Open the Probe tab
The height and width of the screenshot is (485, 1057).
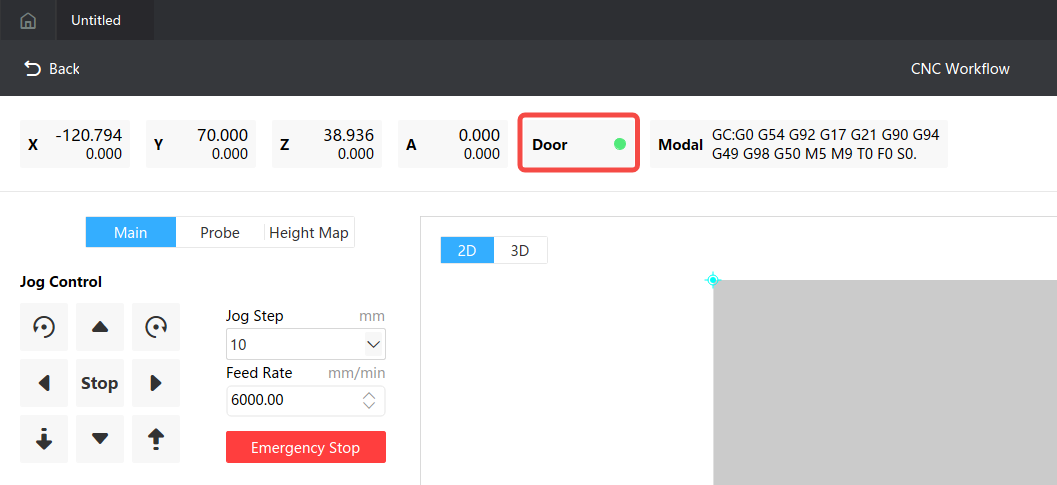point(220,232)
